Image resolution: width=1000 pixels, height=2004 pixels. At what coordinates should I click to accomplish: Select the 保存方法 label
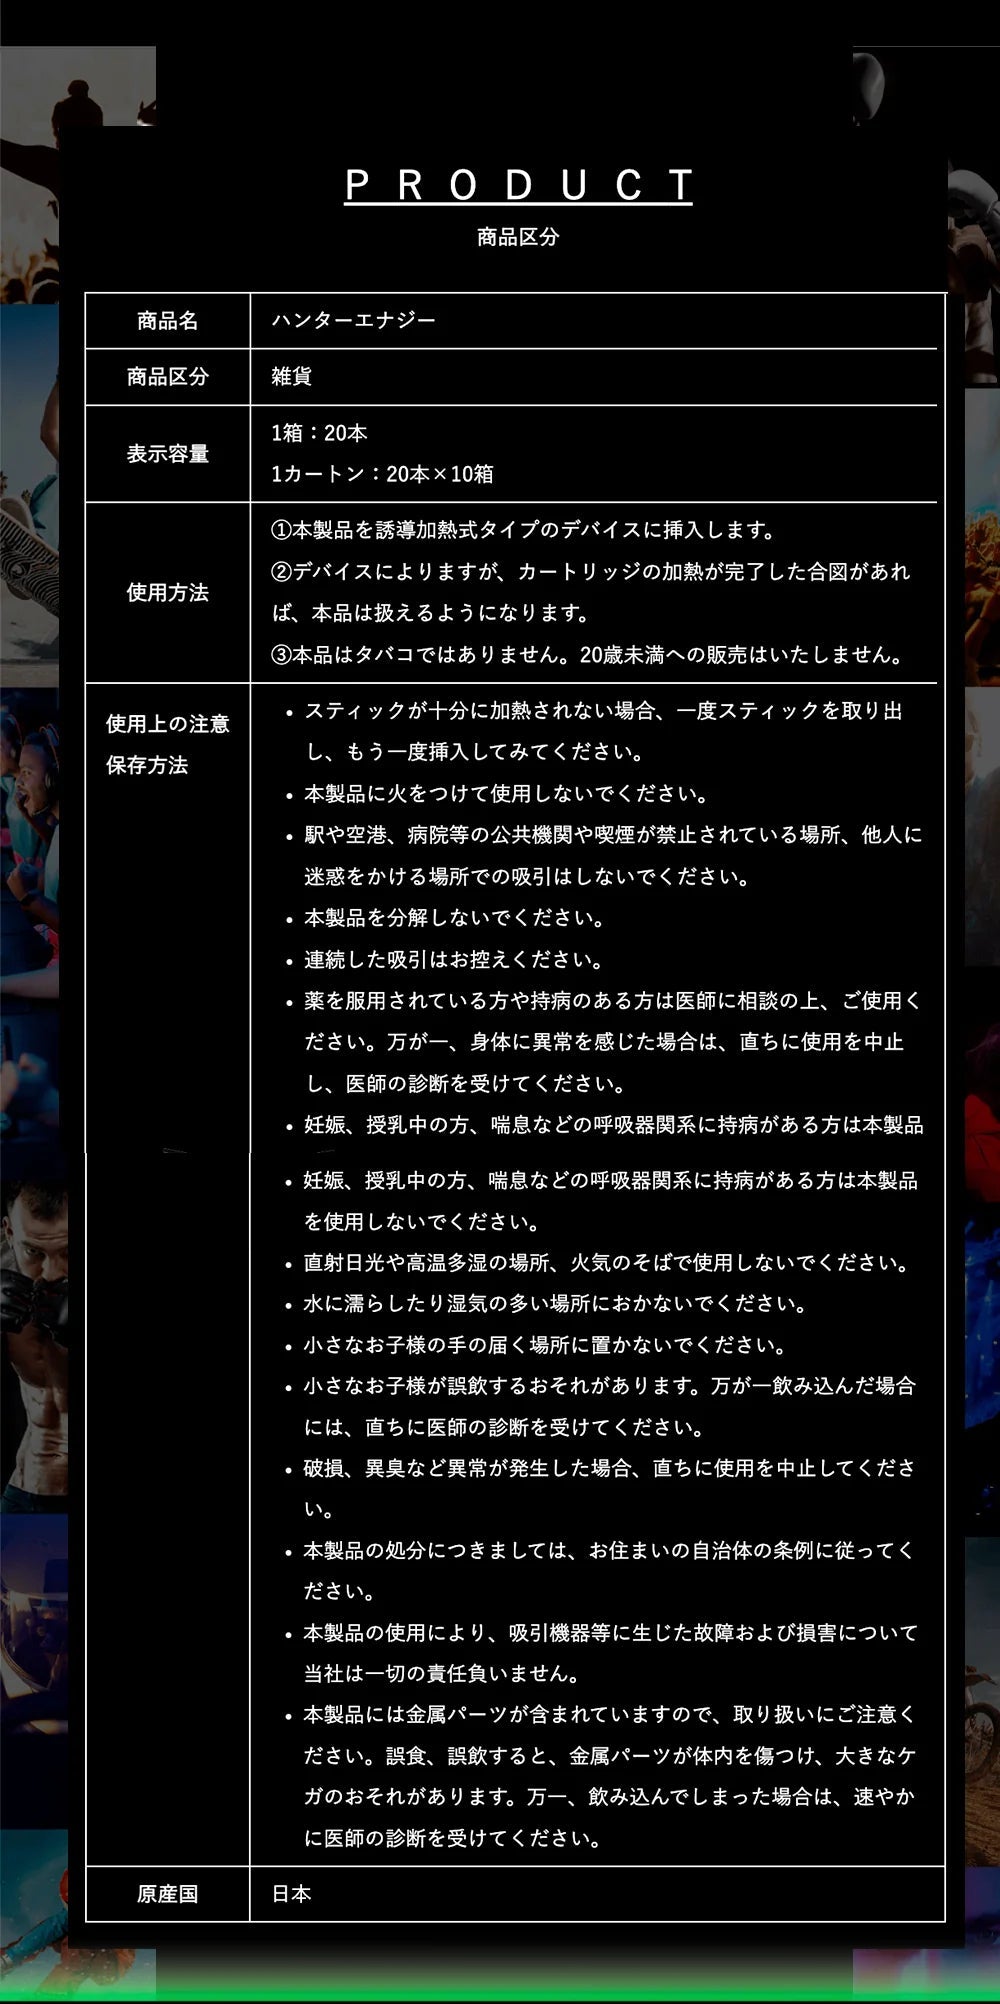(147, 766)
